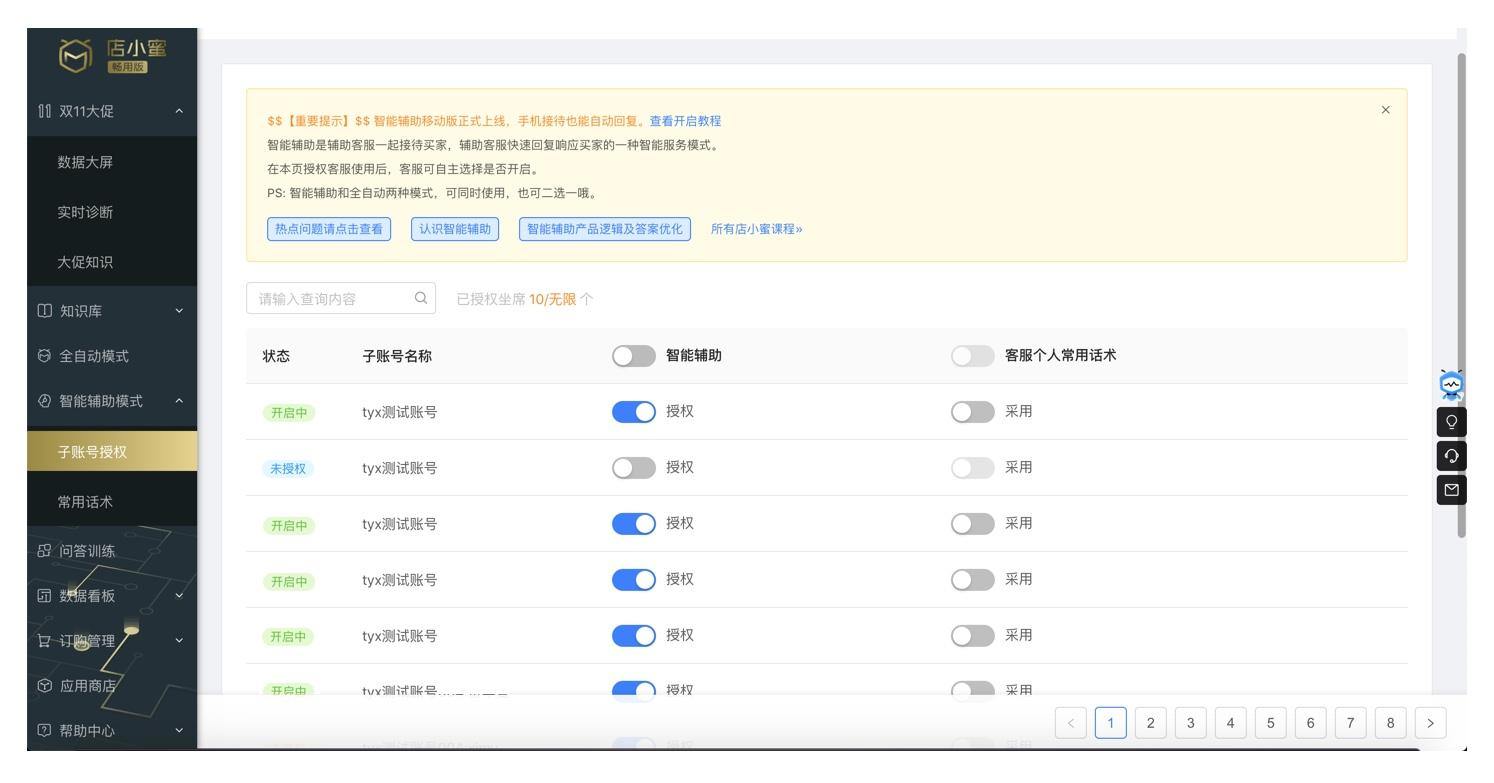Click the search magnifier icon in query box

[x=421, y=298]
